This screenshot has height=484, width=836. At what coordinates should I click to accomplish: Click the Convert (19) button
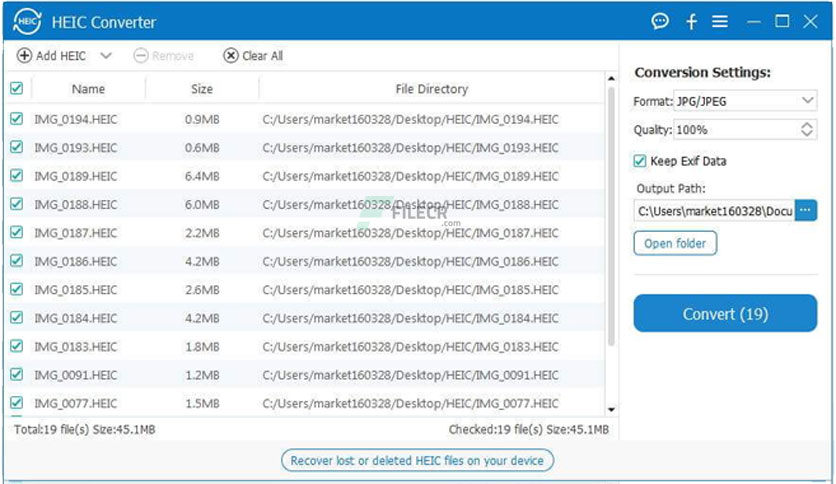tap(725, 313)
